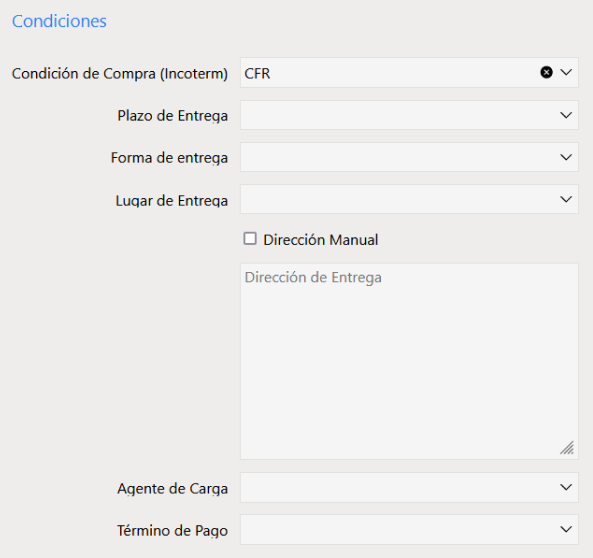593x558 pixels.
Task: Open the Lugar de Entrega dropdown arrow
Action: click(x=566, y=199)
